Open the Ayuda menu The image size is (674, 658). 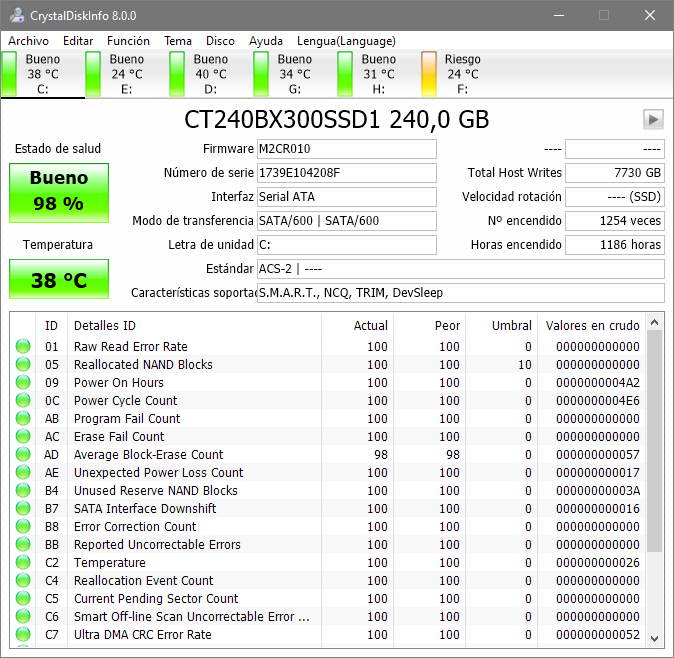[x=266, y=41]
